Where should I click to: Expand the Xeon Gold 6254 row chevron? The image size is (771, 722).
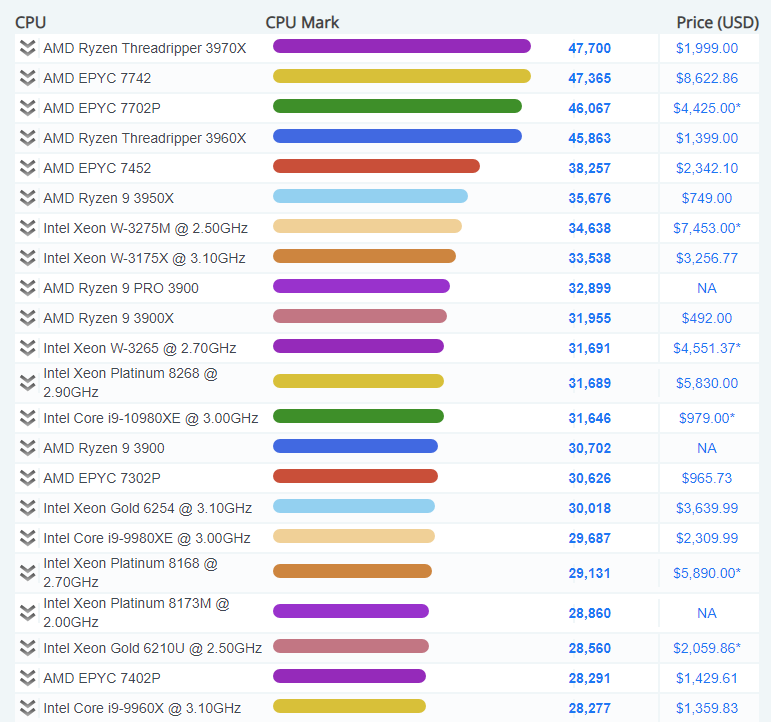point(28,508)
